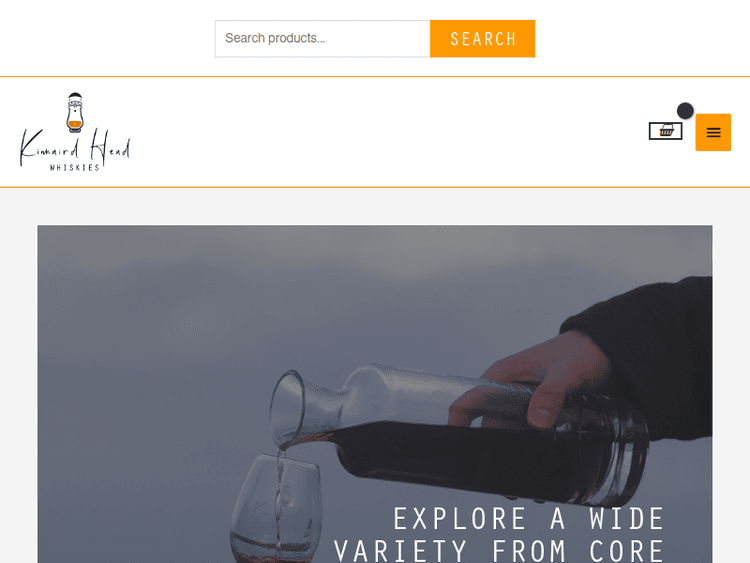Click the Kinnaird Head handwritten signature text
This screenshot has height=563, width=750.
point(75,147)
